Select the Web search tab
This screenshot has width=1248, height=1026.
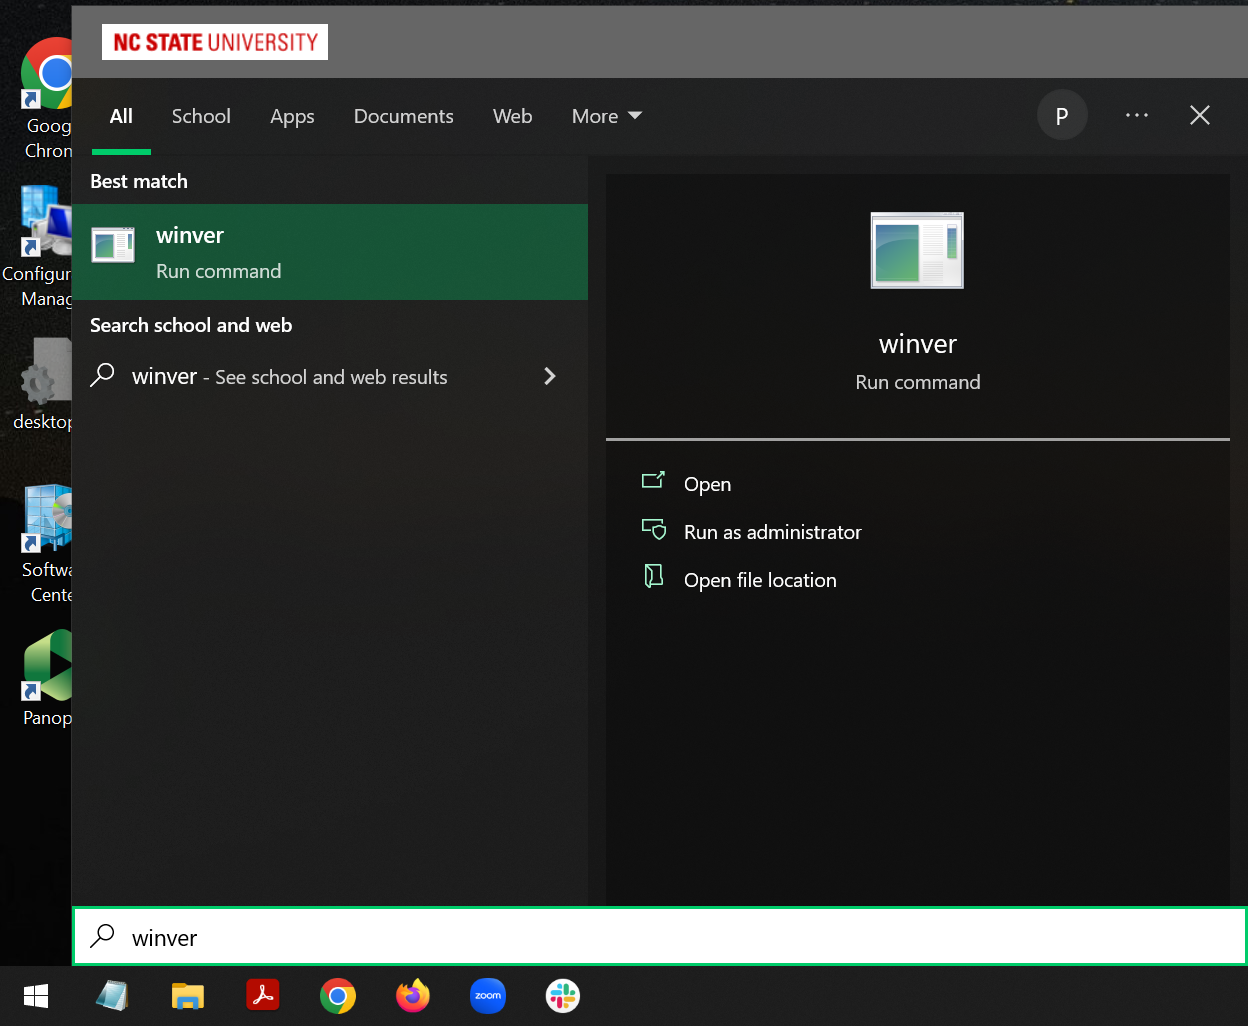pos(512,116)
